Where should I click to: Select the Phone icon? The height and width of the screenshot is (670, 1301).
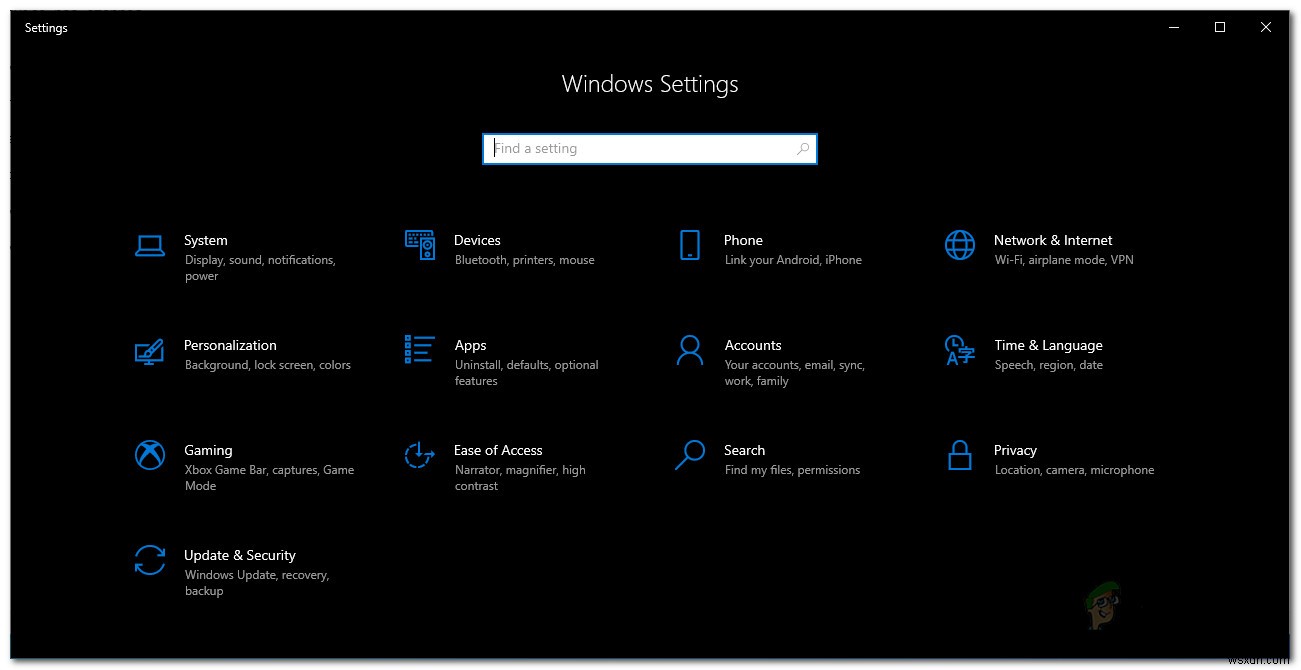(690, 245)
